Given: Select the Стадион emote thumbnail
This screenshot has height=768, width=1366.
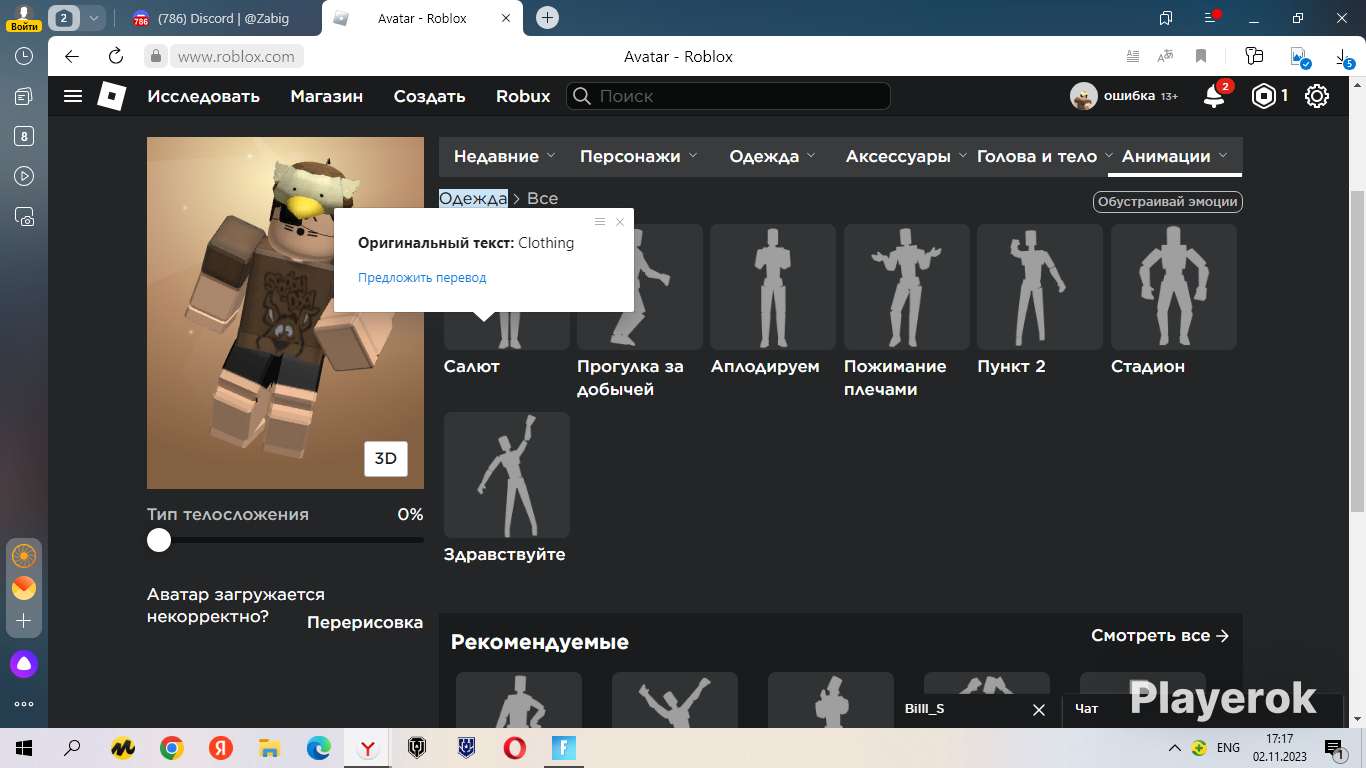Looking at the screenshot, I should (x=1174, y=287).
